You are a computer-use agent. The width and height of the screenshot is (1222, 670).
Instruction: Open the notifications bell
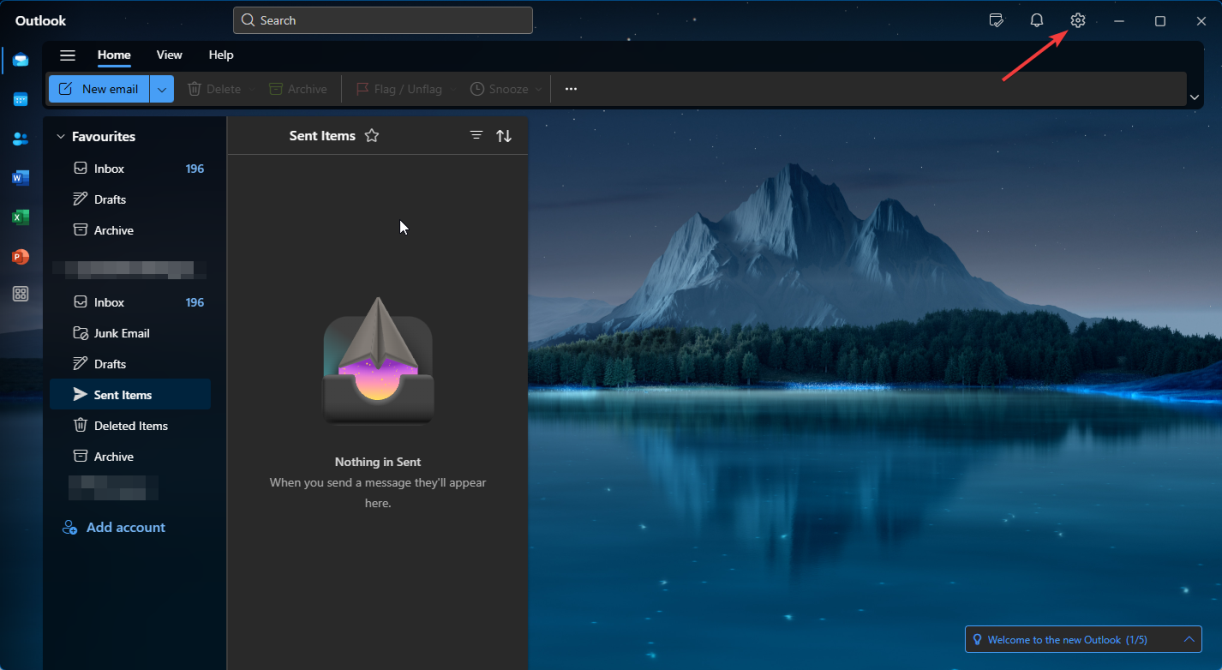[1037, 20]
